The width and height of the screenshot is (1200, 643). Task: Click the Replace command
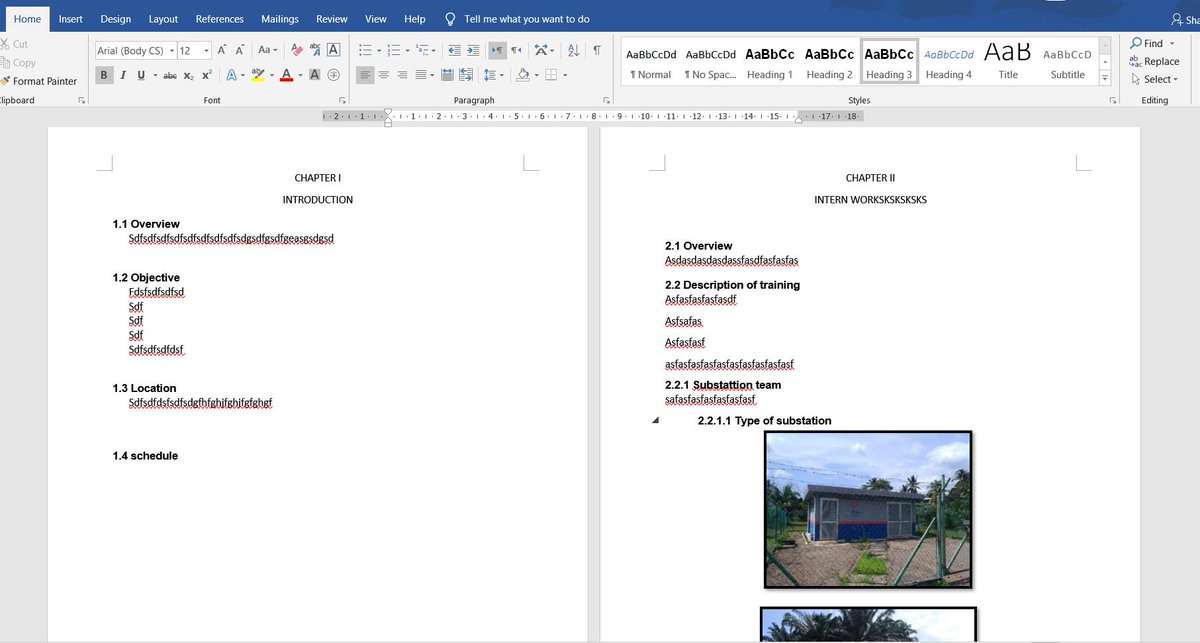[x=1154, y=61]
